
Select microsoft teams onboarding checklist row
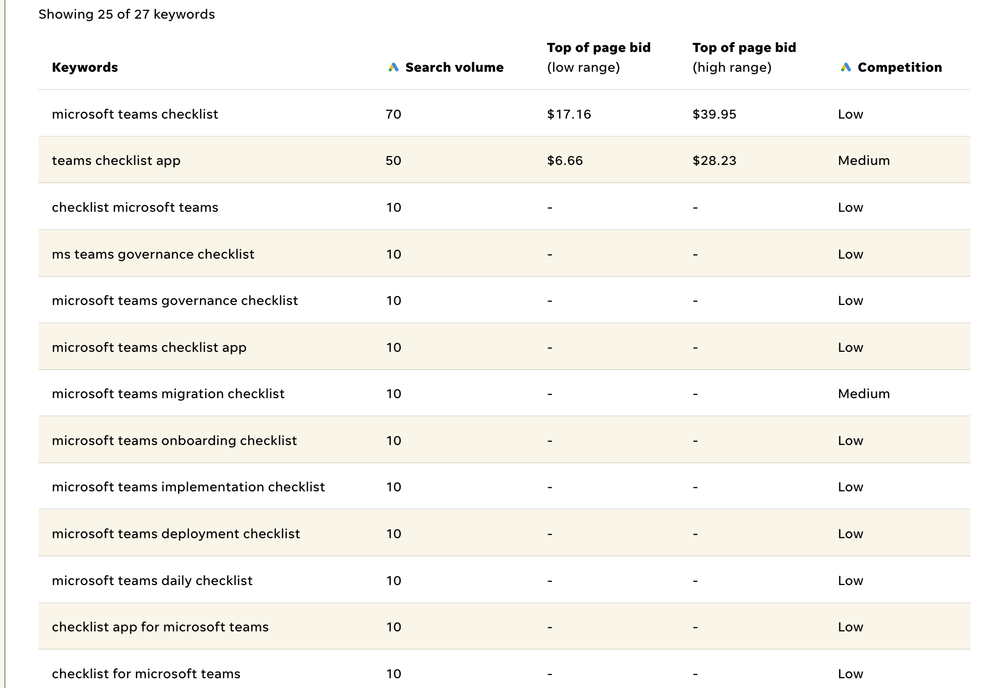(x=504, y=440)
